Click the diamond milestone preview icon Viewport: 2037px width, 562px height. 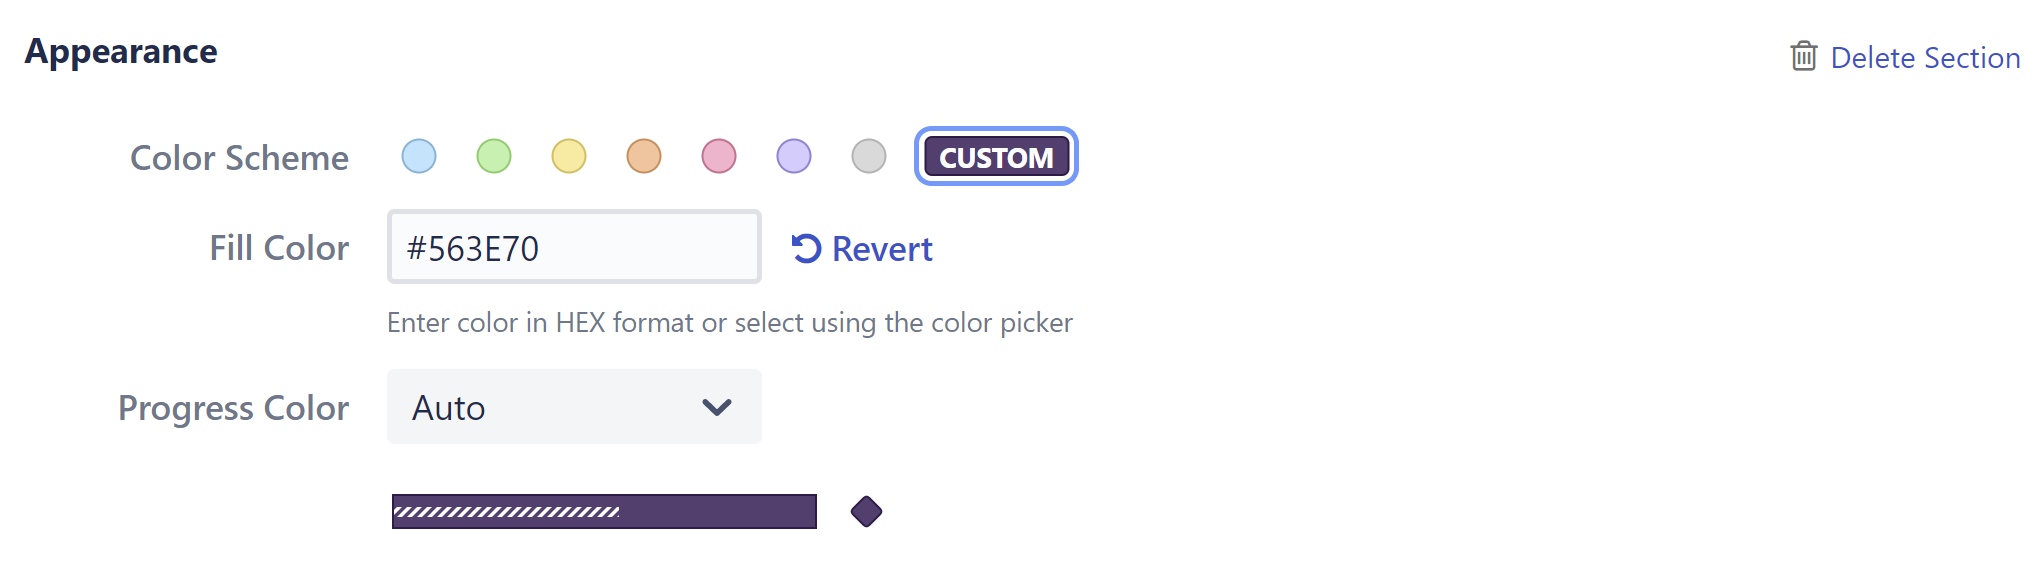coord(866,511)
